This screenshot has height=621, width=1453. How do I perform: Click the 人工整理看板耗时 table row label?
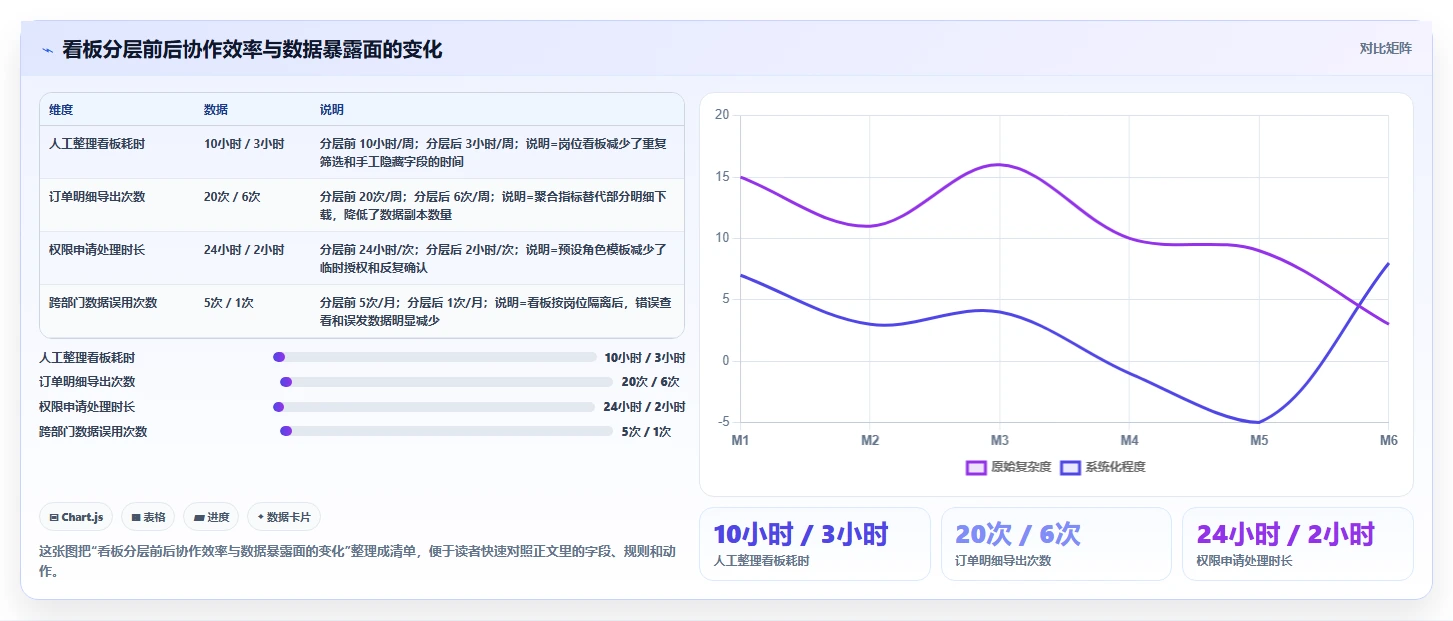[97, 144]
